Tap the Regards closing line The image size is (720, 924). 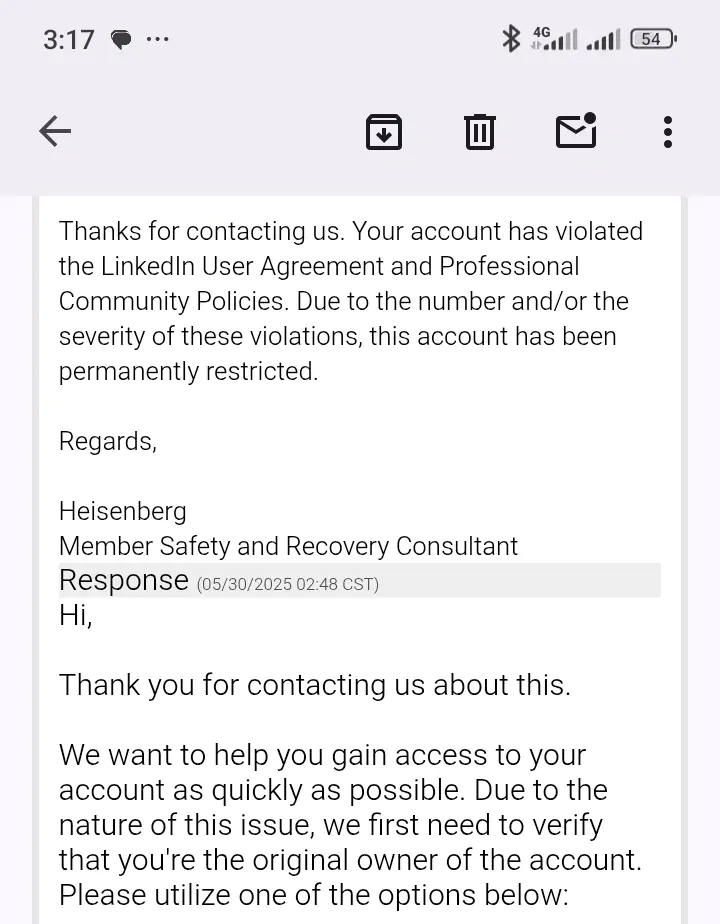107,441
